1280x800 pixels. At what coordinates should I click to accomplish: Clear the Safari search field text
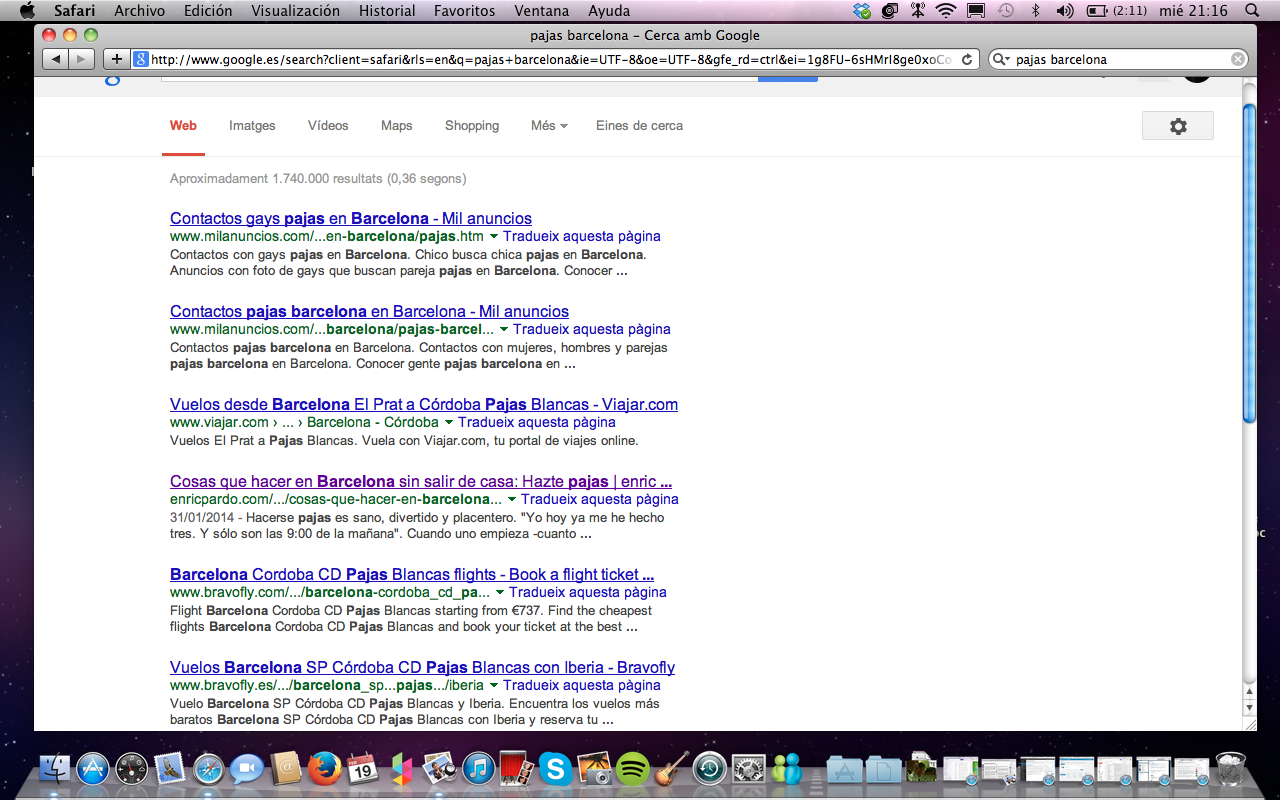pos(1238,59)
